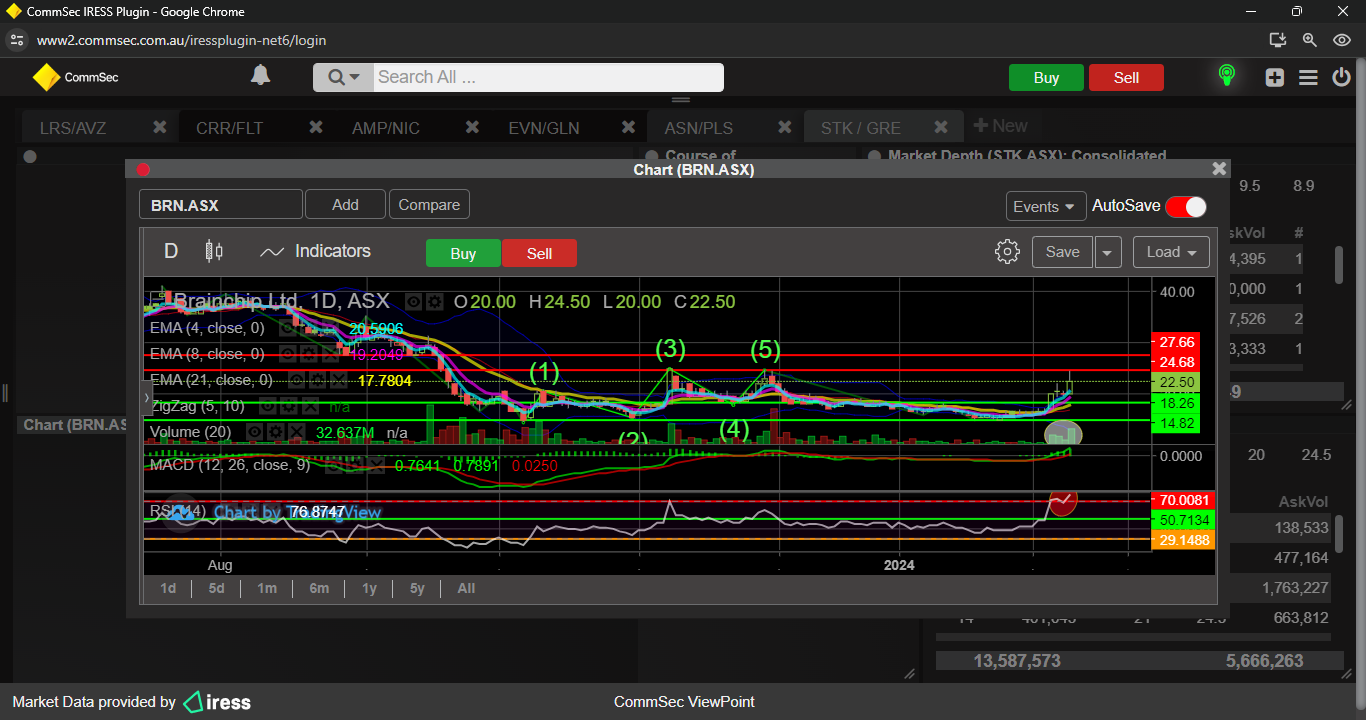Open the search type dropdown magnifier

[x=343, y=77]
